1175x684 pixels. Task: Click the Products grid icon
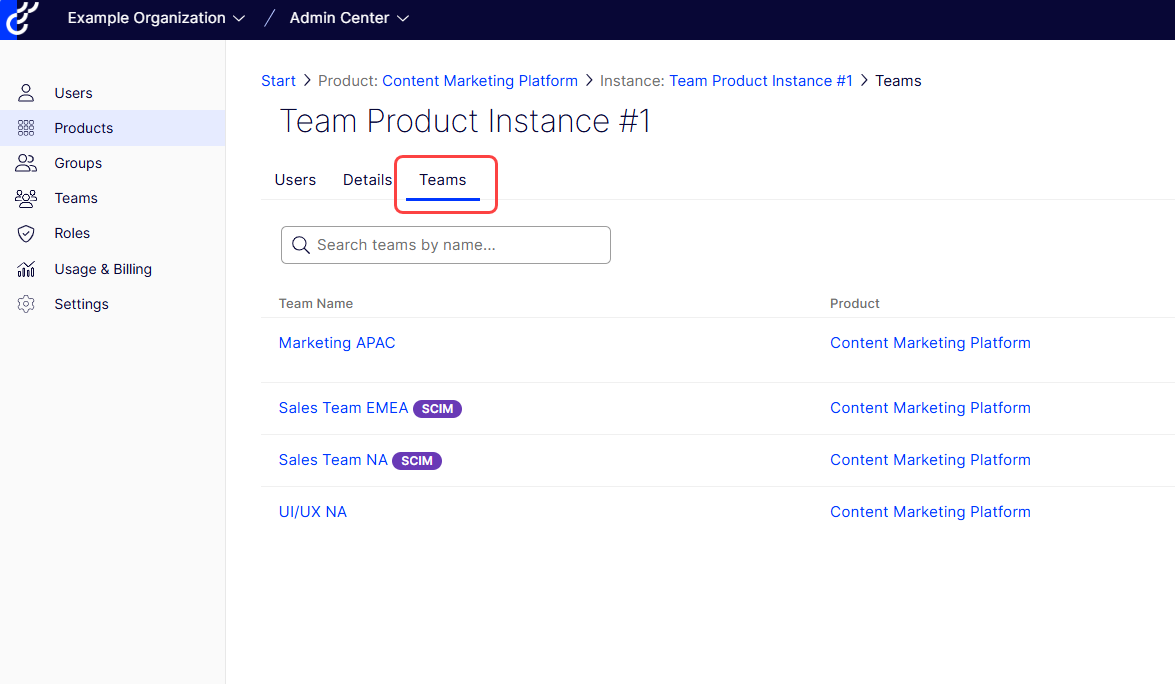tap(27, 128)
